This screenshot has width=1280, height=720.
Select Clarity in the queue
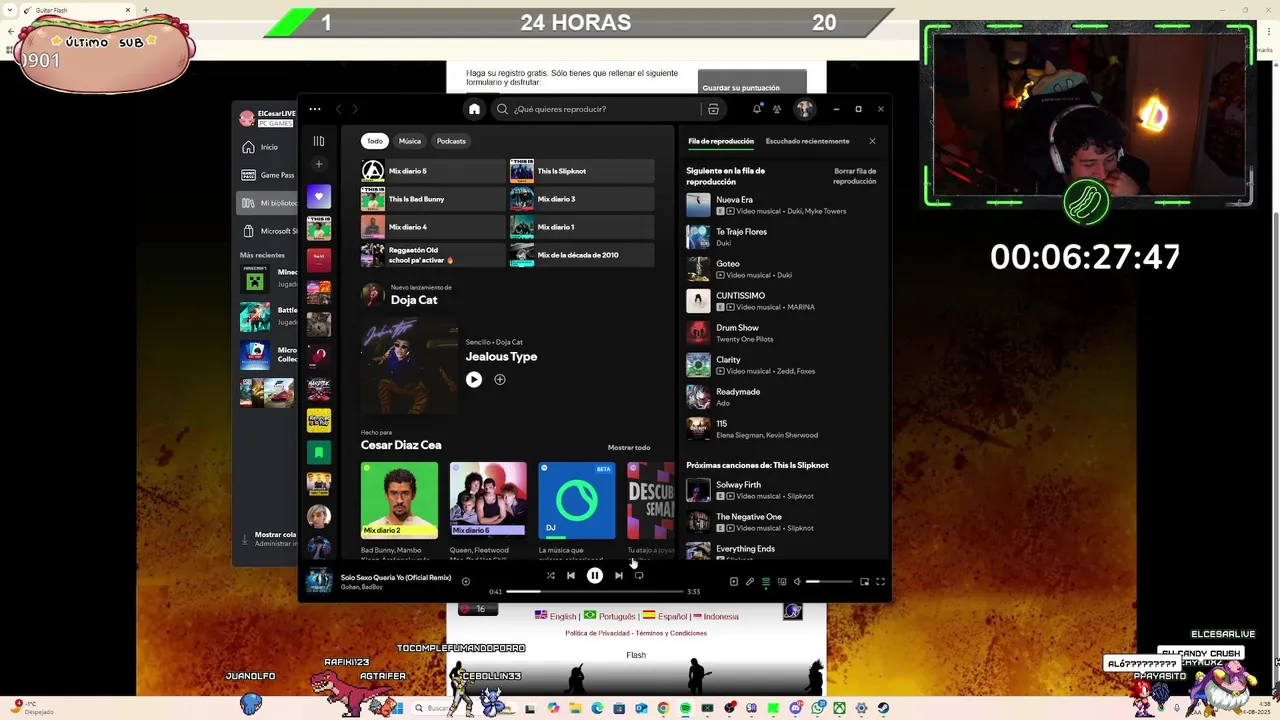782,365
